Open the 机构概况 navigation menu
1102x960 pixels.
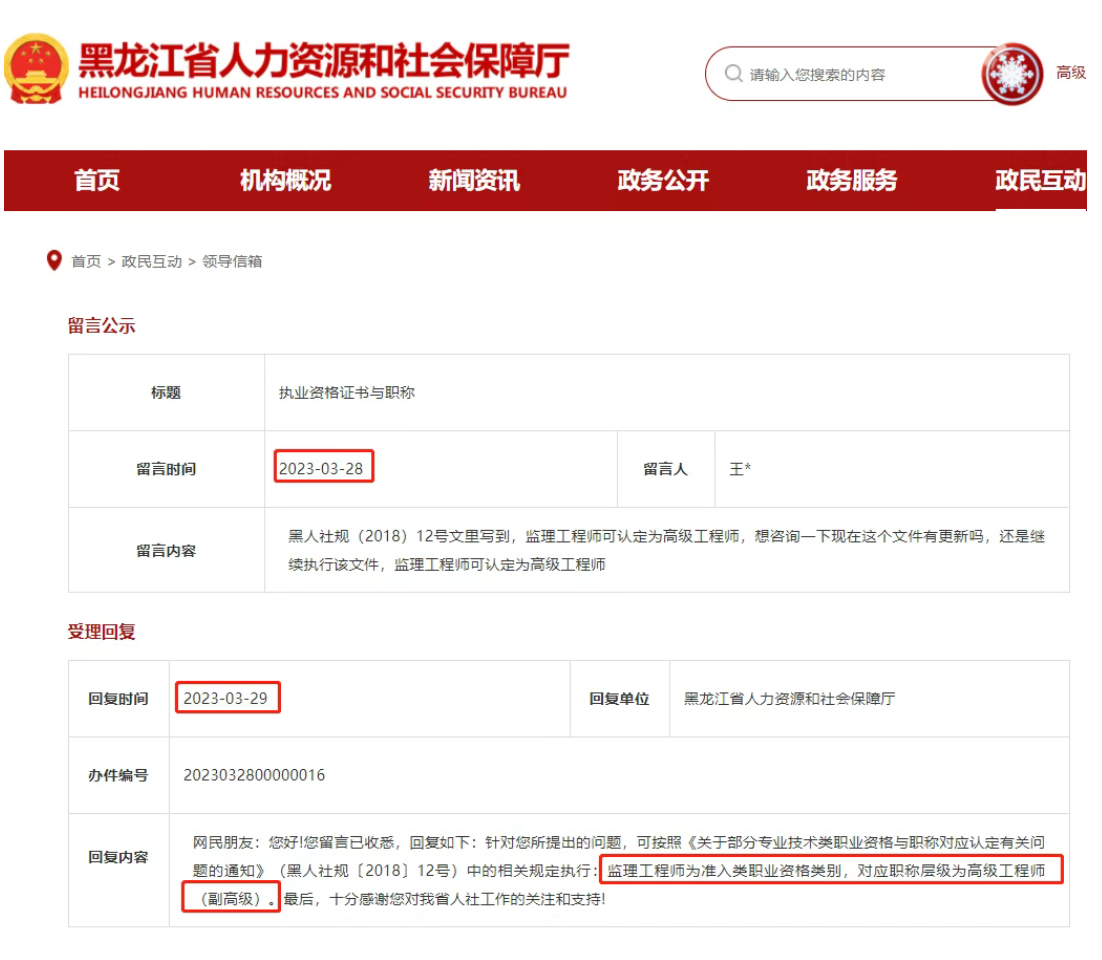(x=285, y=180)
